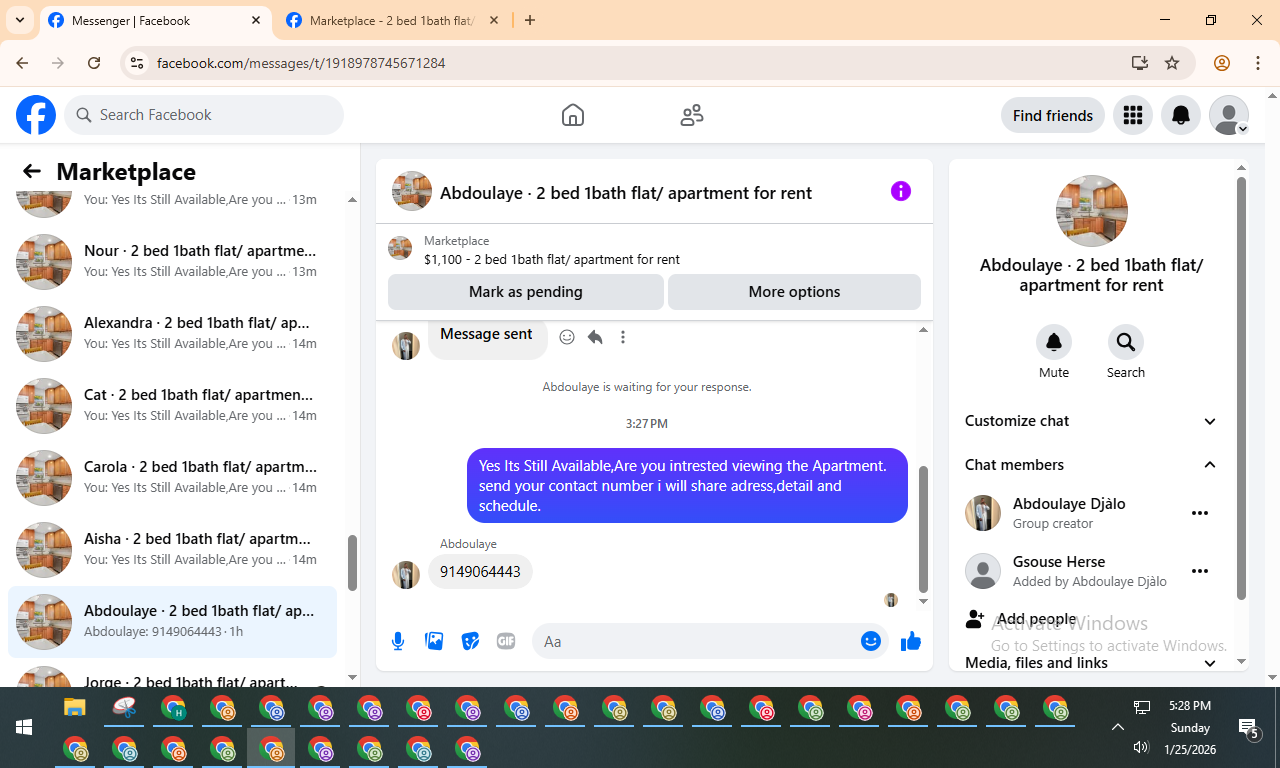Open Aisha's conversation
Viewport: 1280px width, 768px height.
click(172, 549)
